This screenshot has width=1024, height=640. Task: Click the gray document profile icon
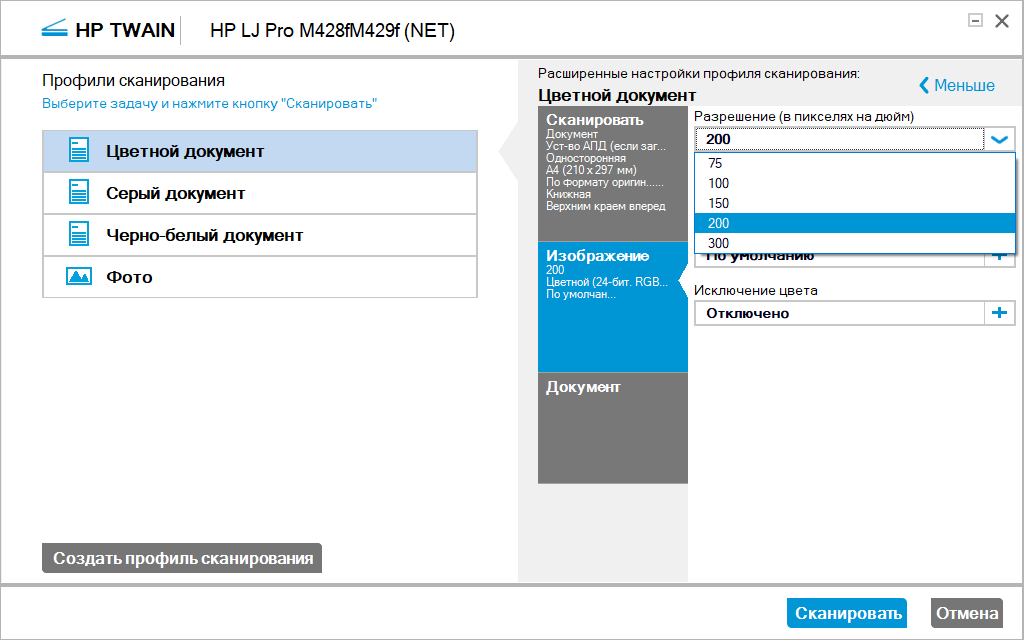[x=79, y=193]
